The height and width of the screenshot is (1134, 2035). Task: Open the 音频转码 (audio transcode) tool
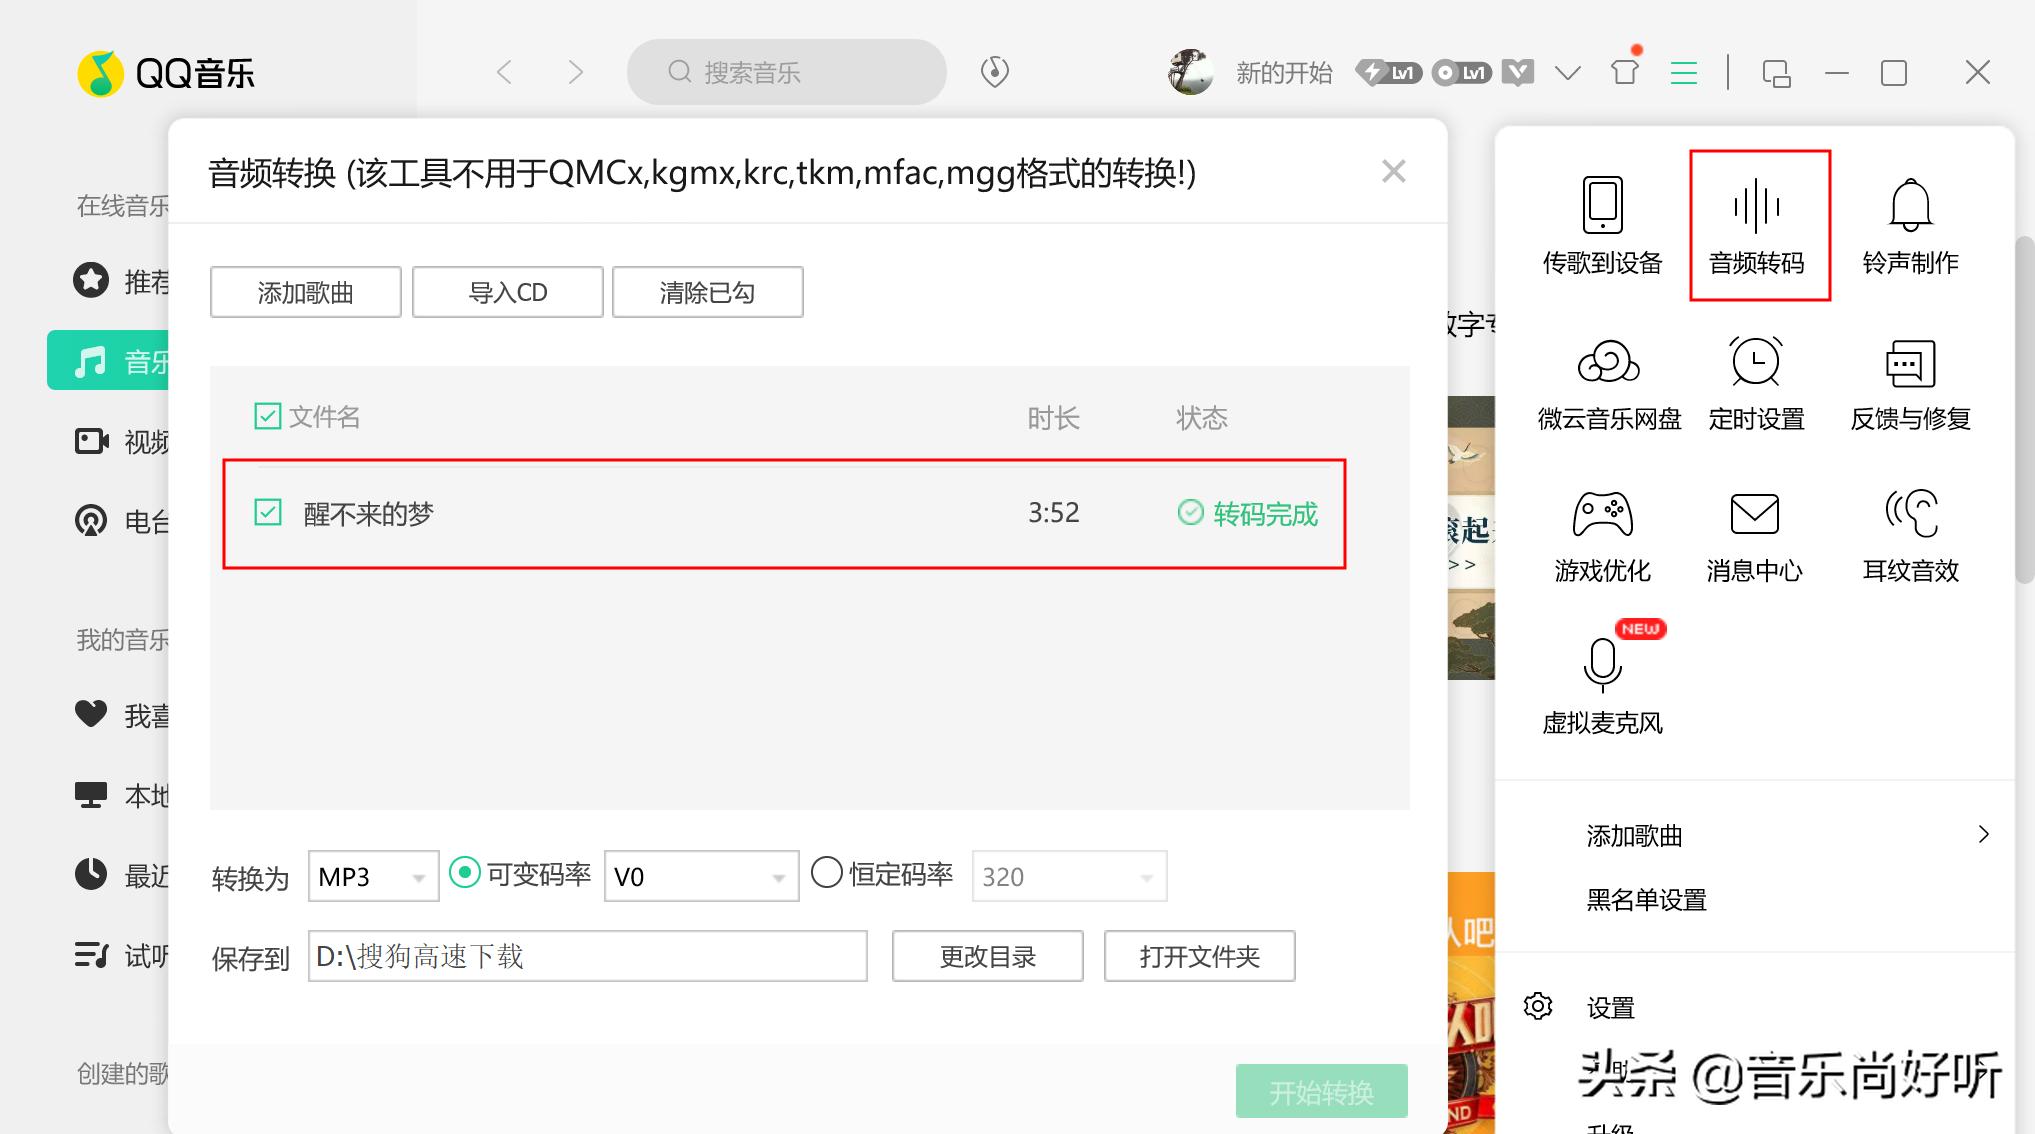coord(1758,222)
